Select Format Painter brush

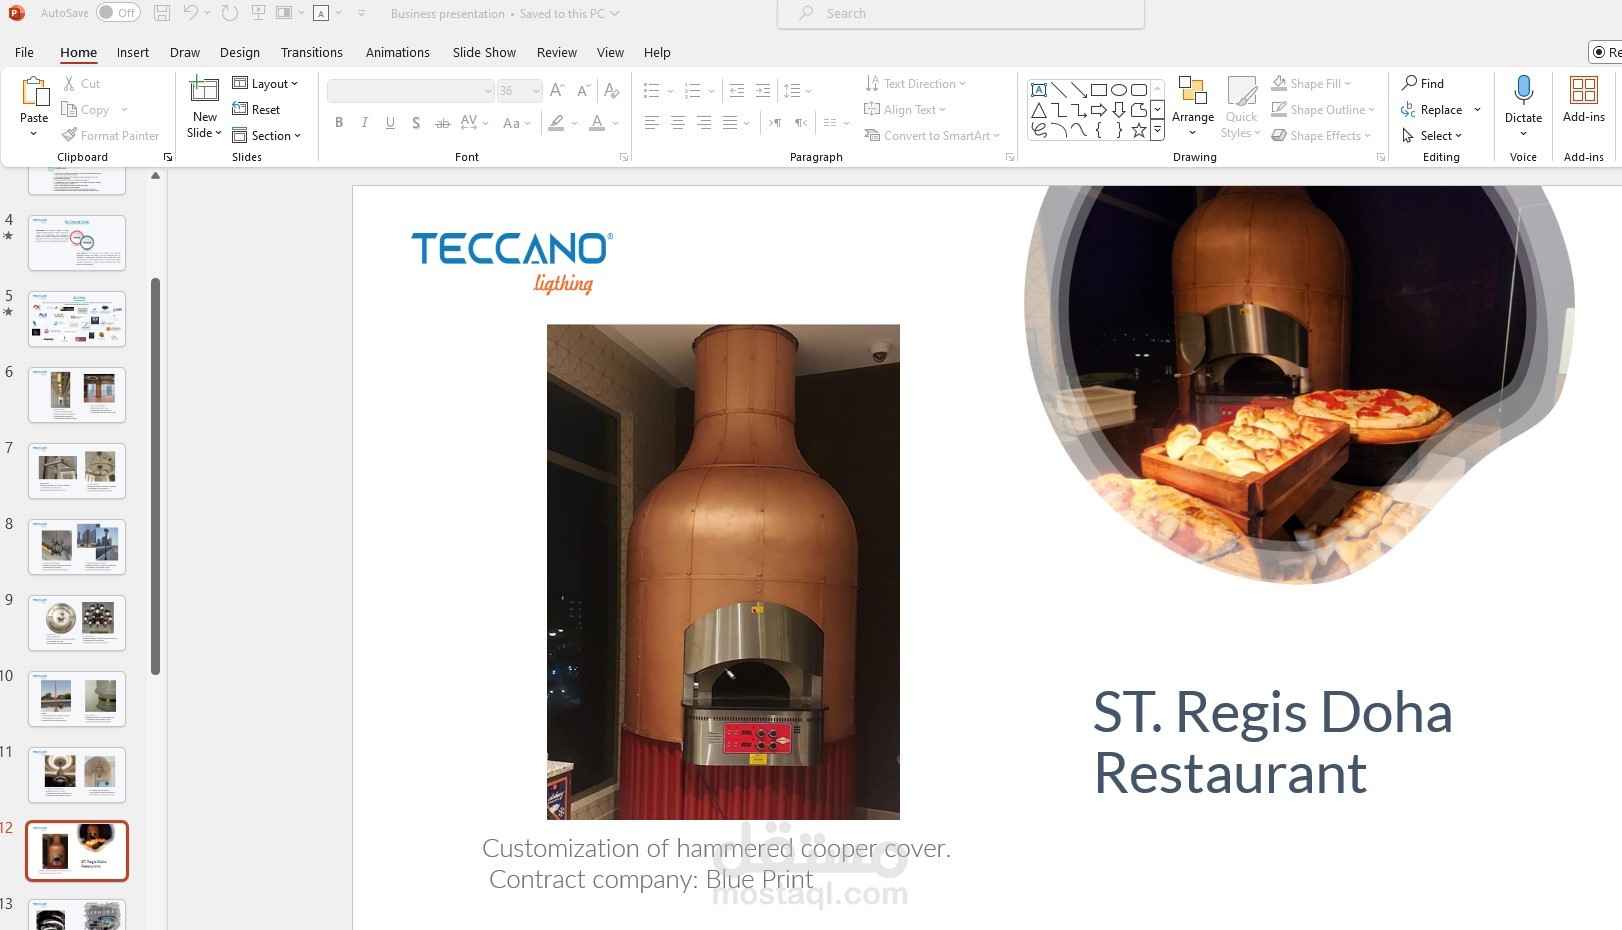pos(110,136)
